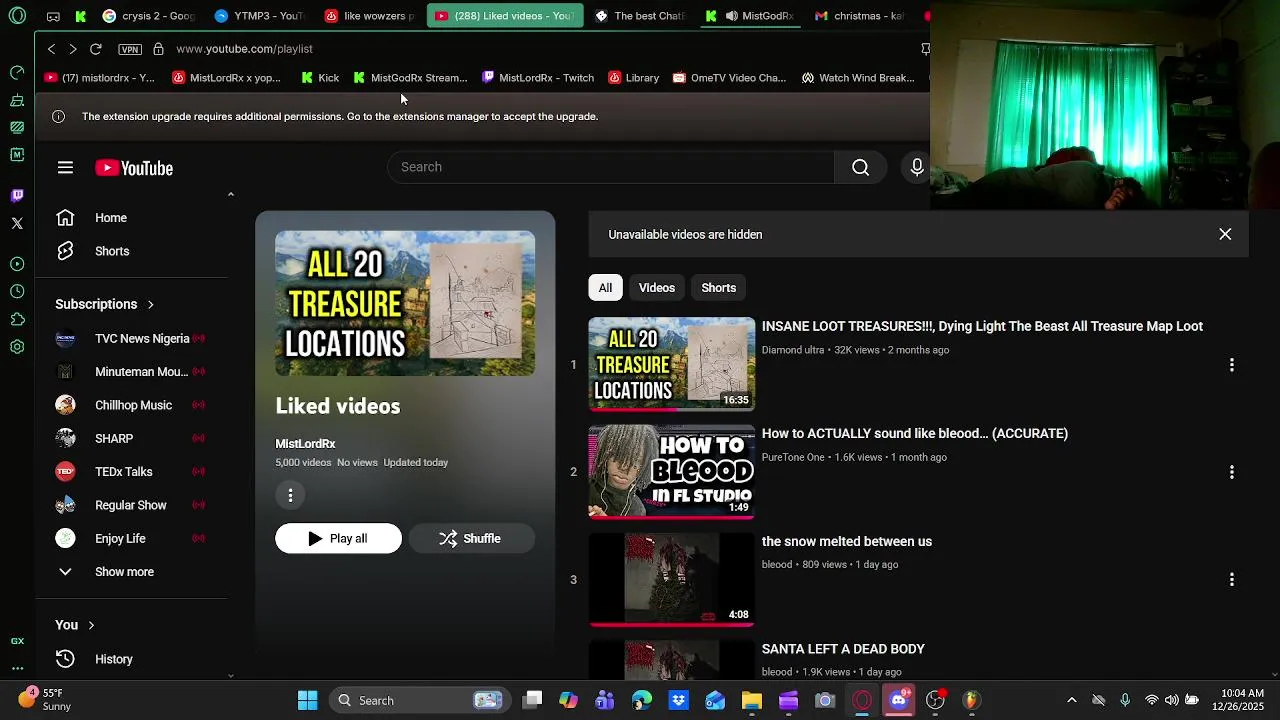
Task: Switch to The best Chat tab
Action: (639, 16)
